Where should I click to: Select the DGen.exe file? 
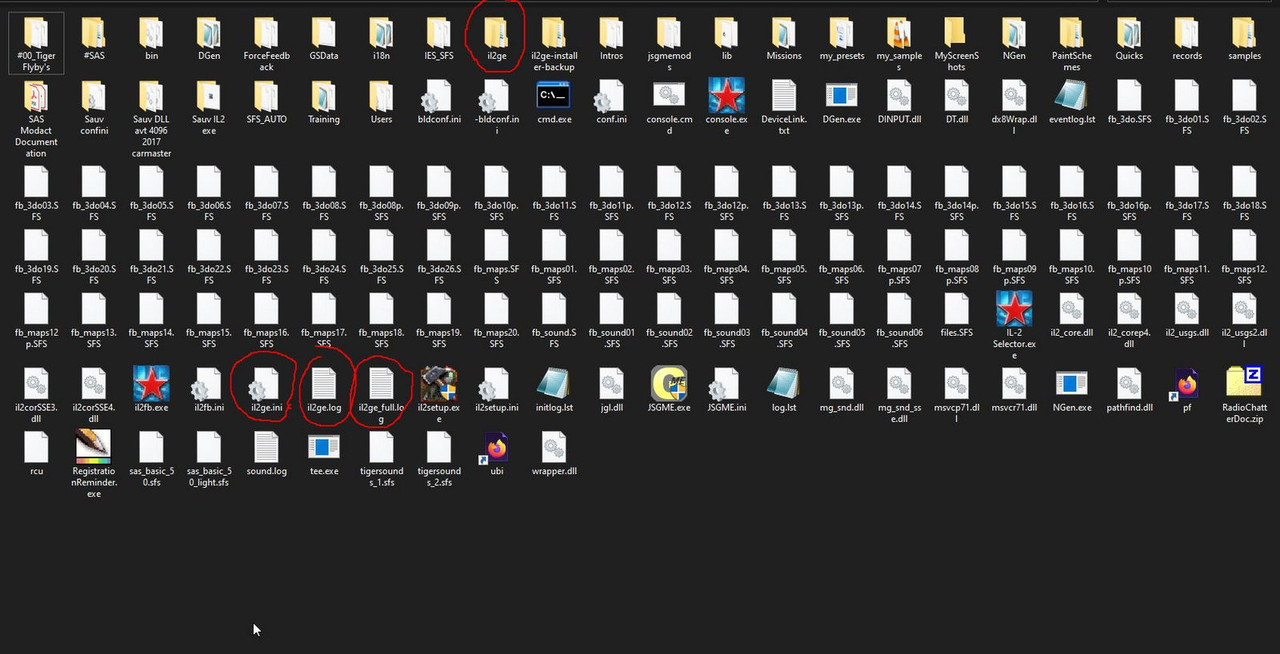coord(841,103)
